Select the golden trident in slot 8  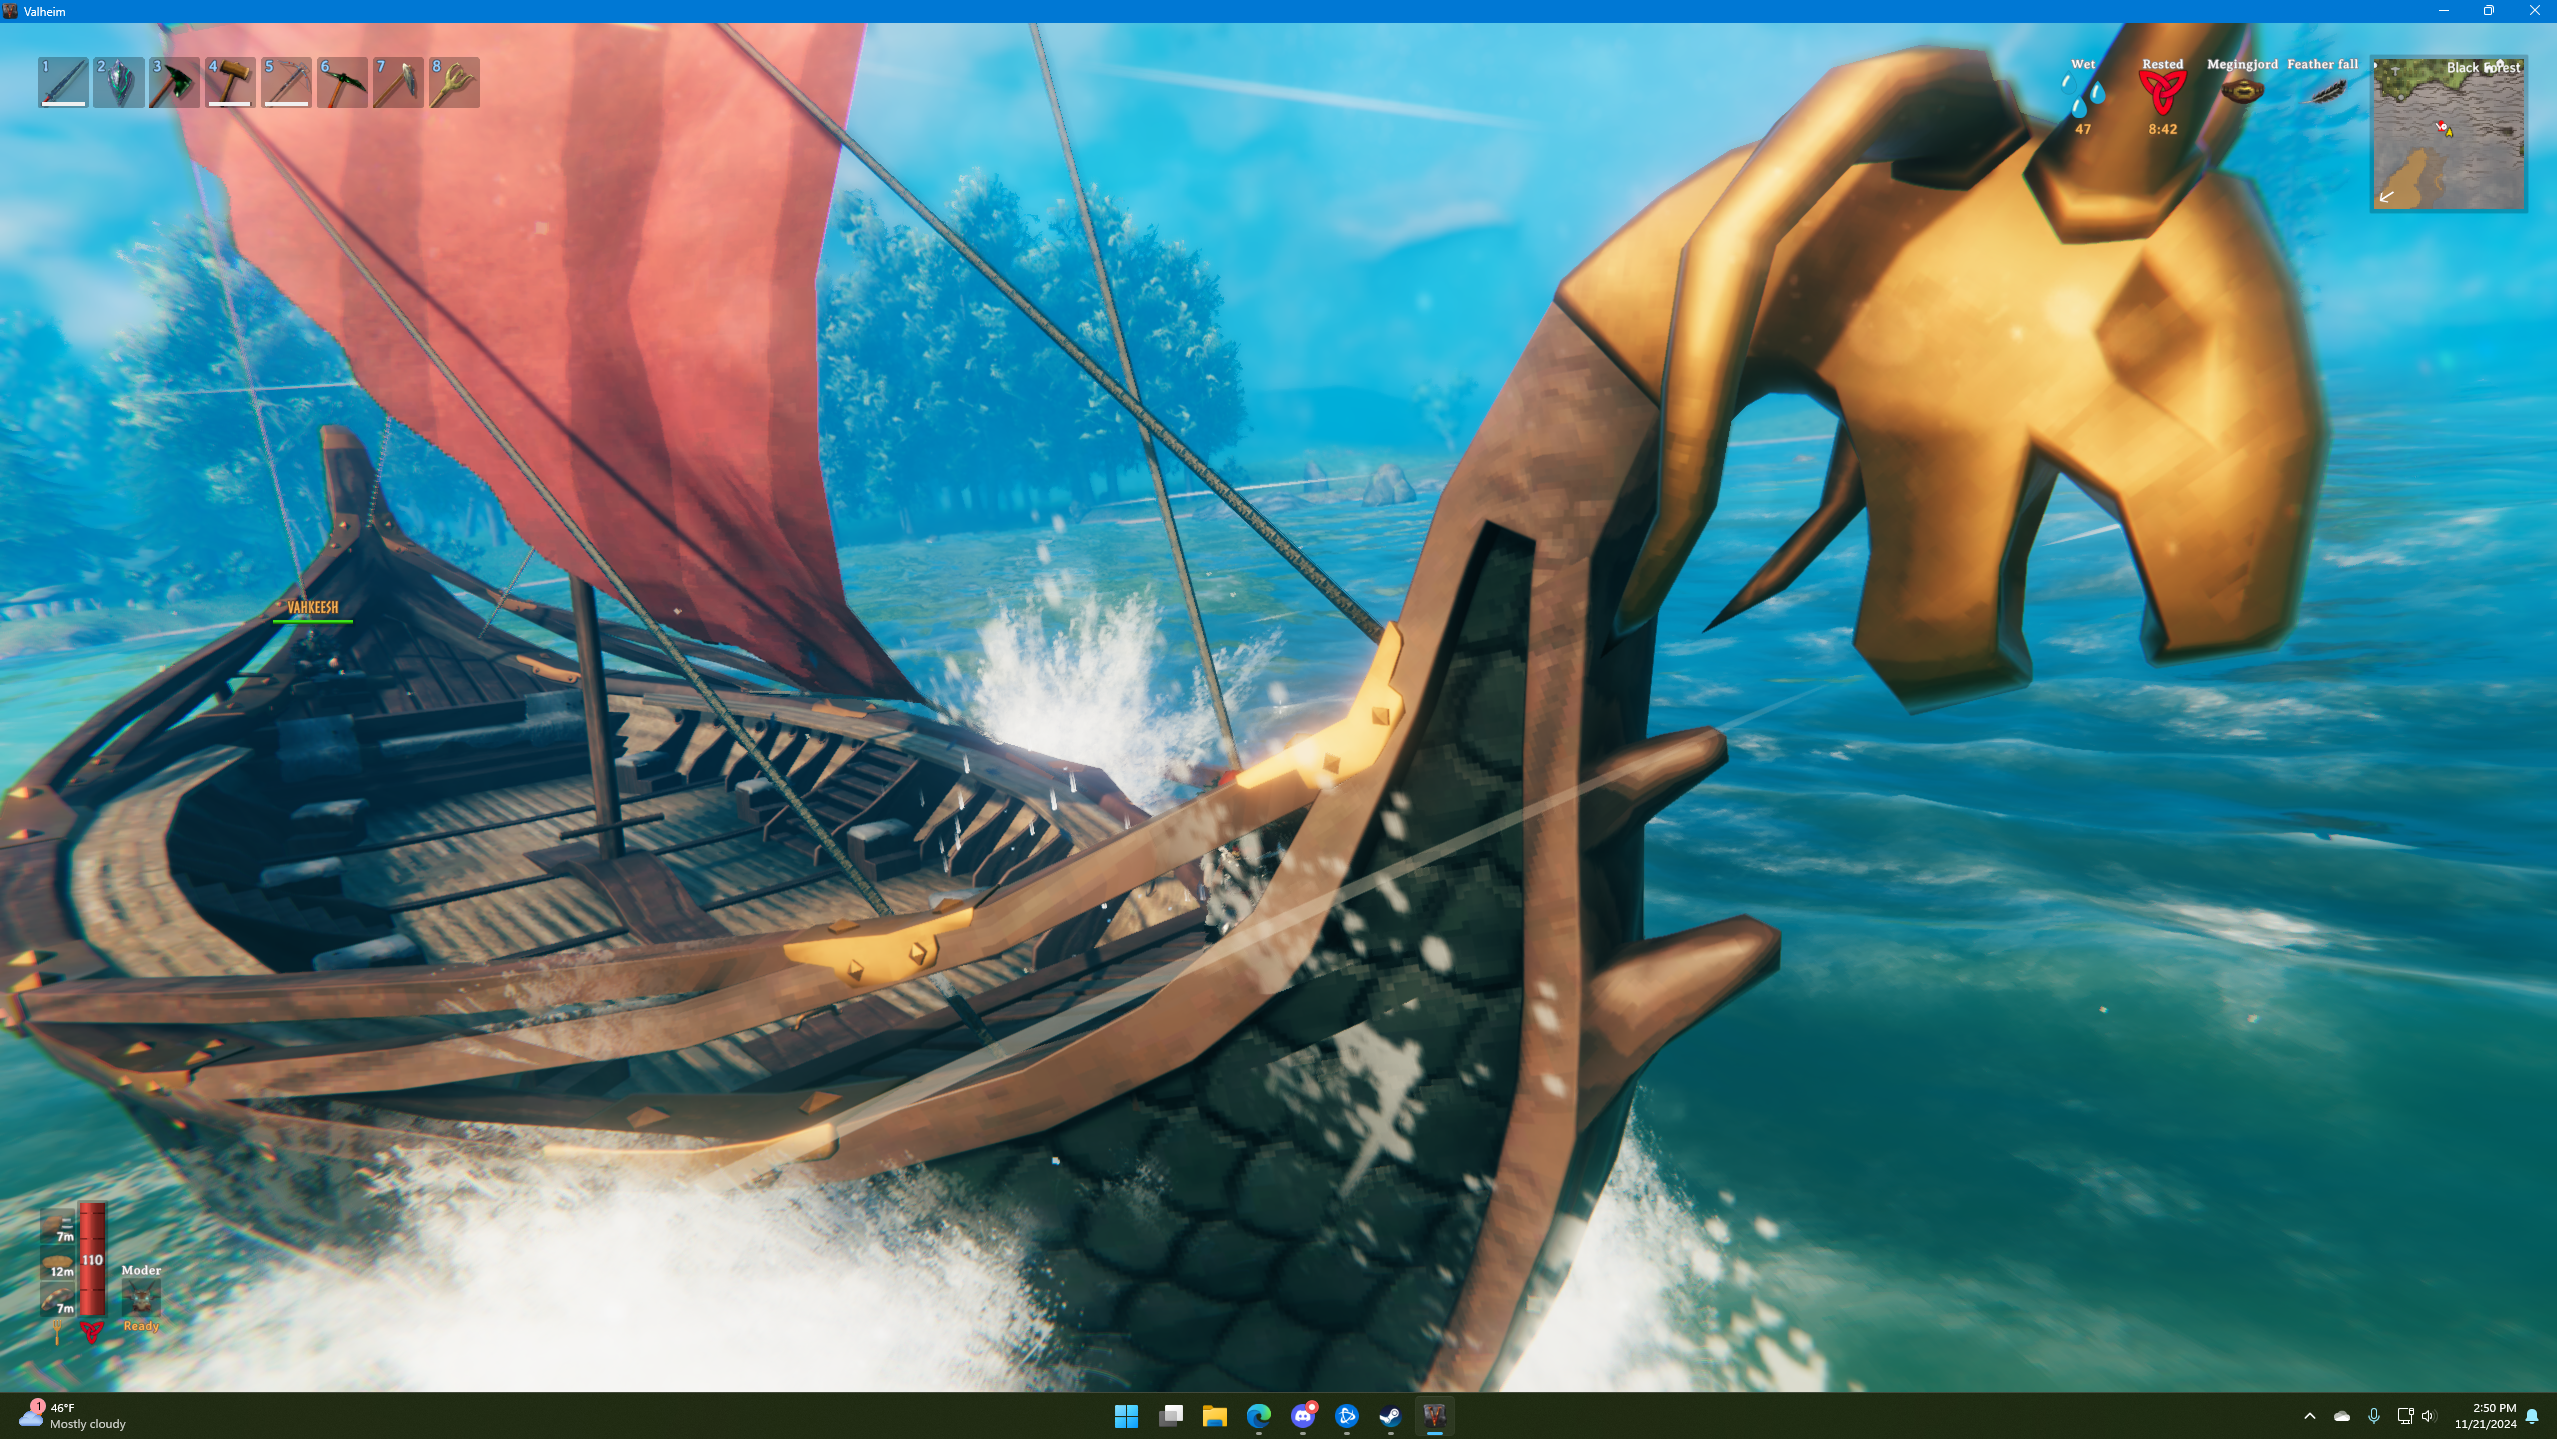click(455, 82)
